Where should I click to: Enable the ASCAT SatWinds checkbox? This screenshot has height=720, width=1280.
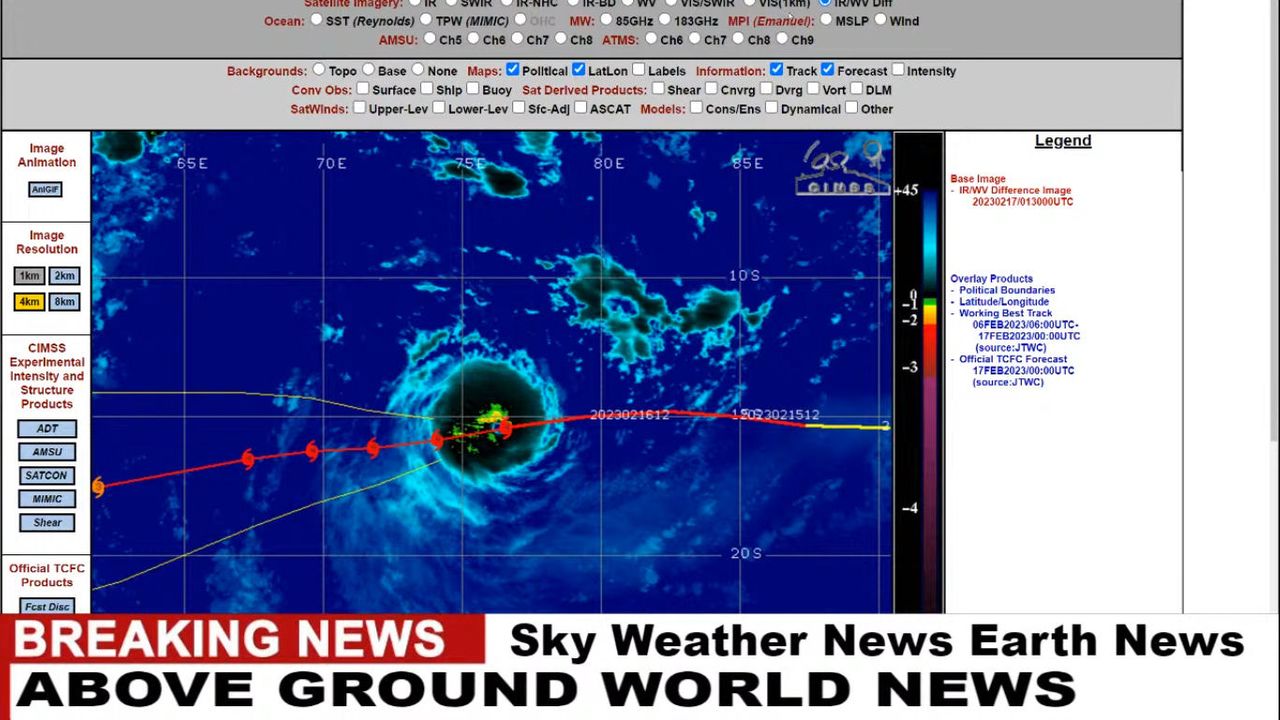pyautogui.click(x=580, y=108)
